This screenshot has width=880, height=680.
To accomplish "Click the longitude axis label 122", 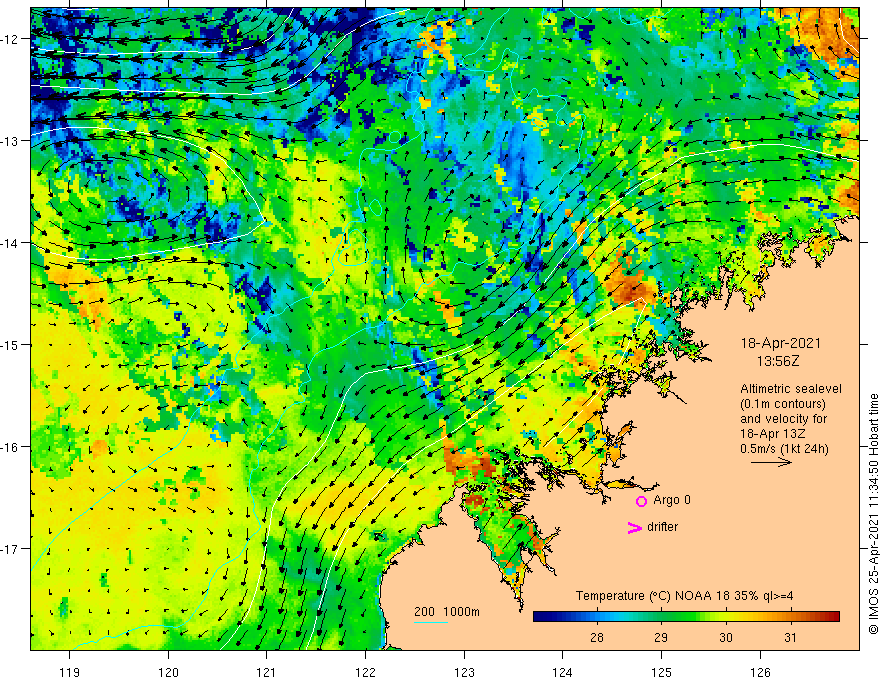I will pos(365,672).
